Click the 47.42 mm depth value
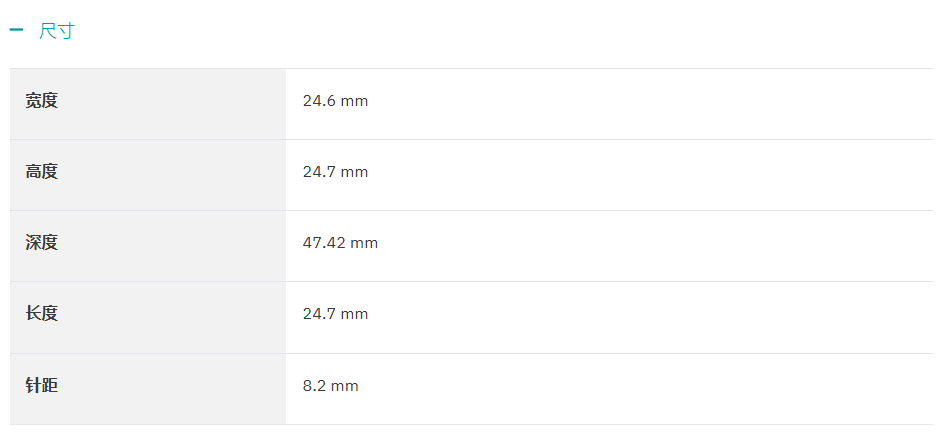The height and width of the screenshot is (440, 946). pos(340,243)
